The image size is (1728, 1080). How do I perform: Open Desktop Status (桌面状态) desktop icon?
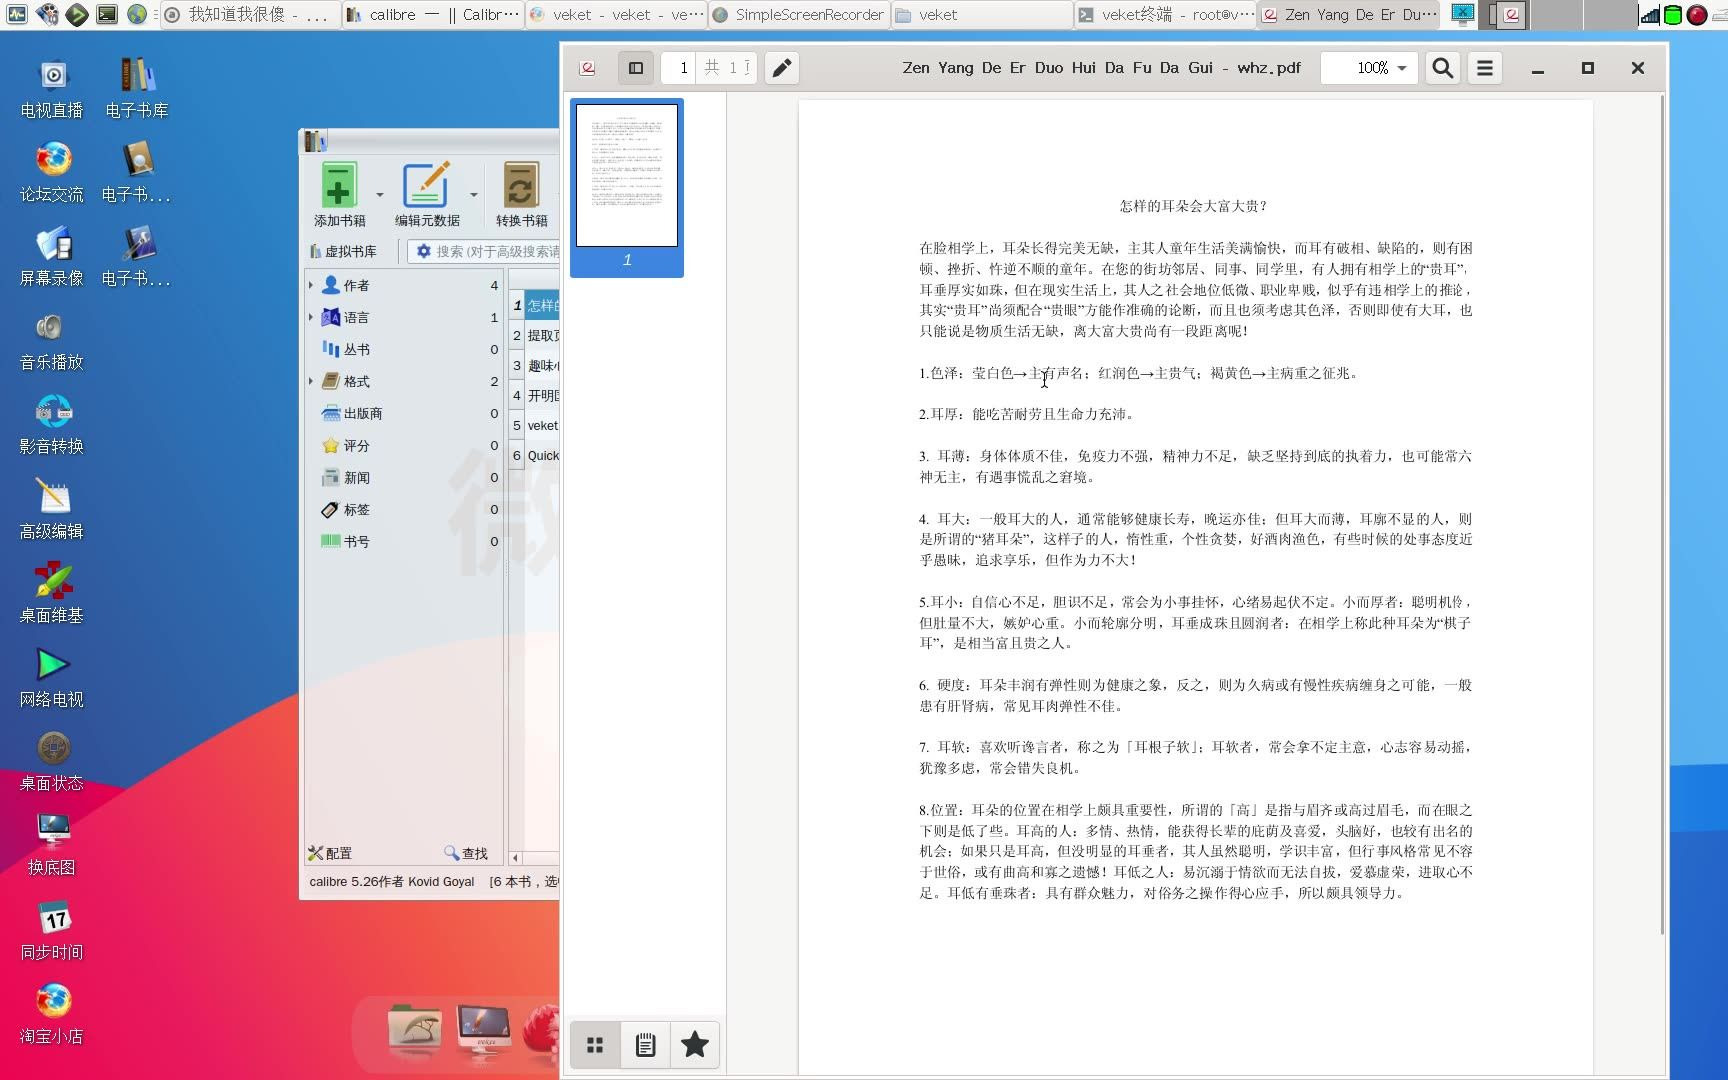point(52,761)
